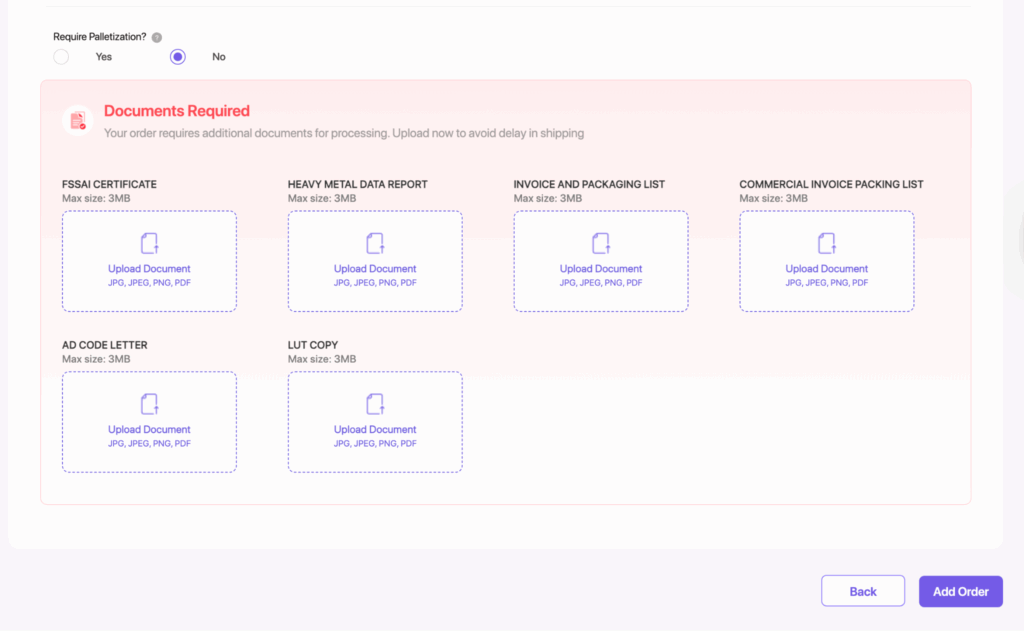Click the help icon beside Require Palletization
The width and height of the screenshot is (1024, 631).
point(157,37)
